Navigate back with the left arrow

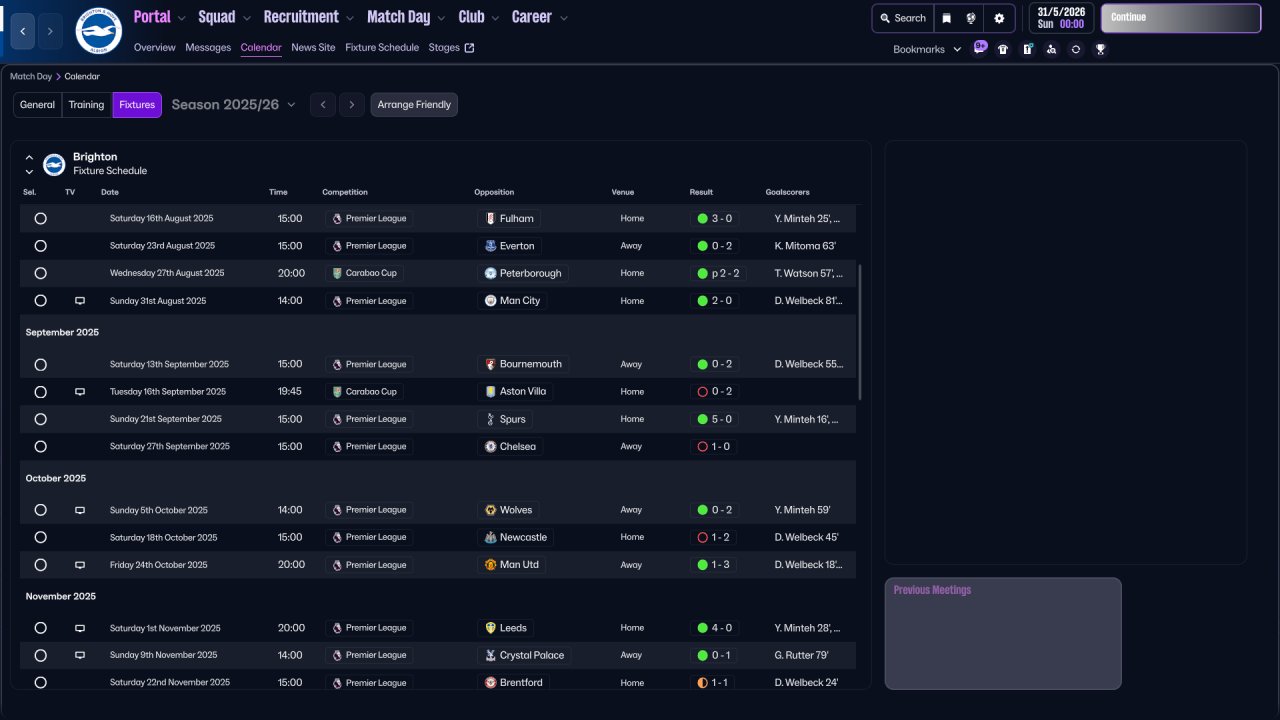tap(23, 31)
